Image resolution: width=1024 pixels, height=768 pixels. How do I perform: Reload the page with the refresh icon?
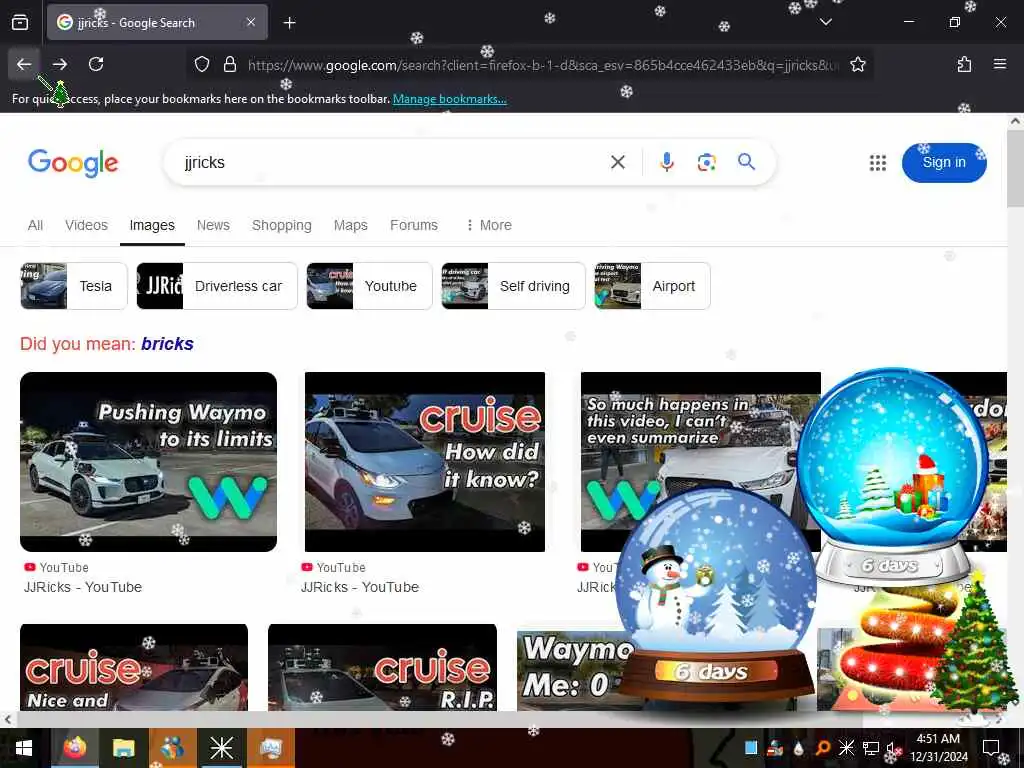pyautogui.click(x=96, y=64)
